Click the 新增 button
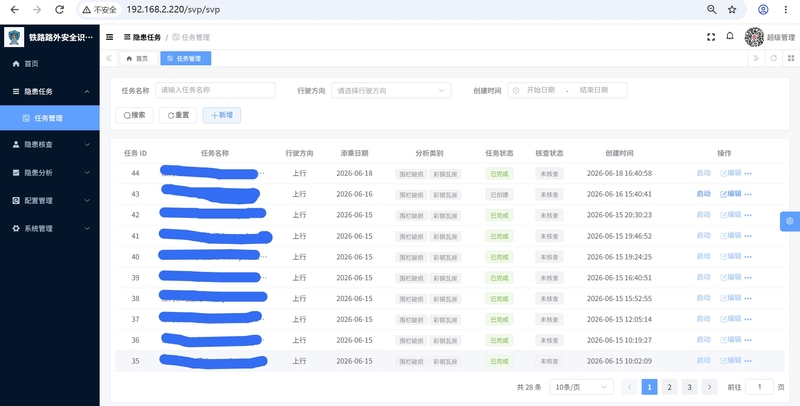Screen dimensions: 800x406 tap(222, 115)
